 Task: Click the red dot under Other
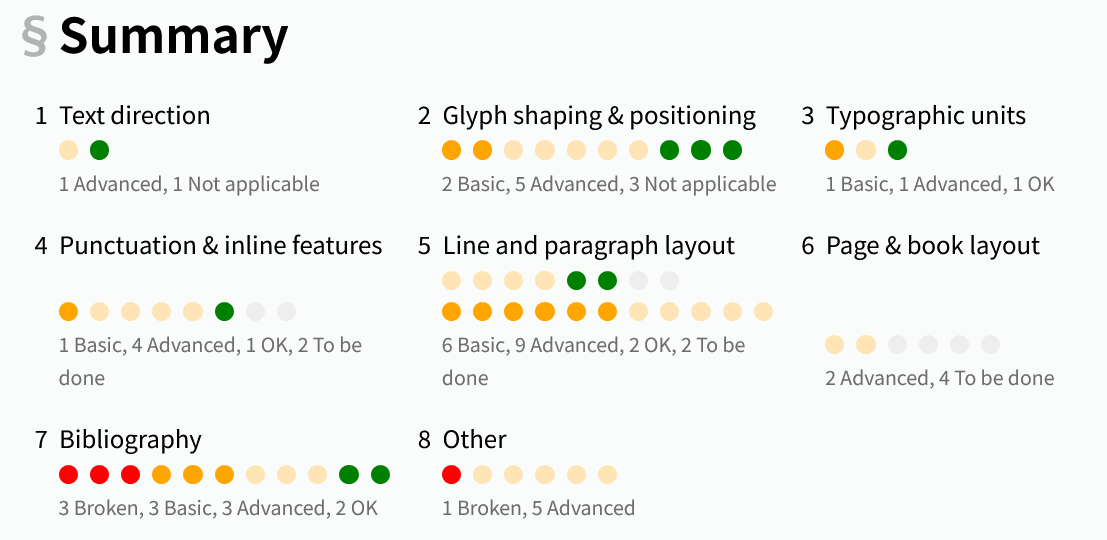click(x=452, y=475)
